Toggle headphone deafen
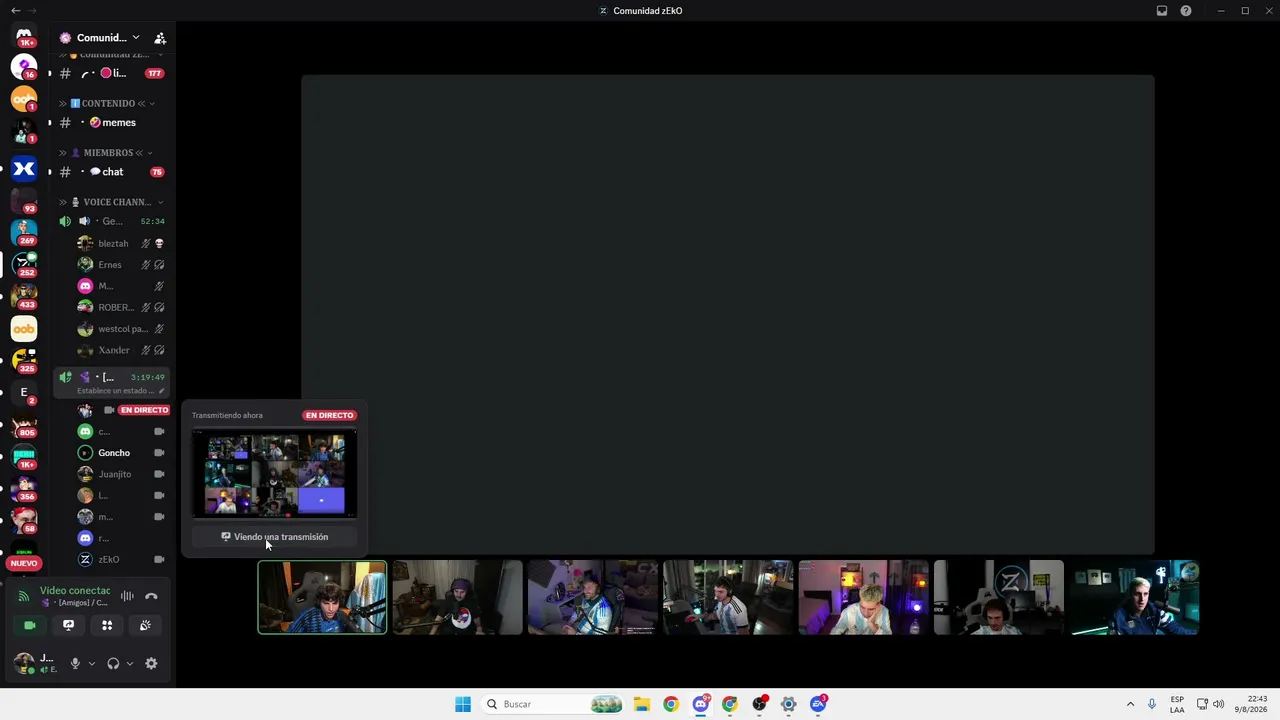This screenshot has width=1280, height=720. (113, 664)
